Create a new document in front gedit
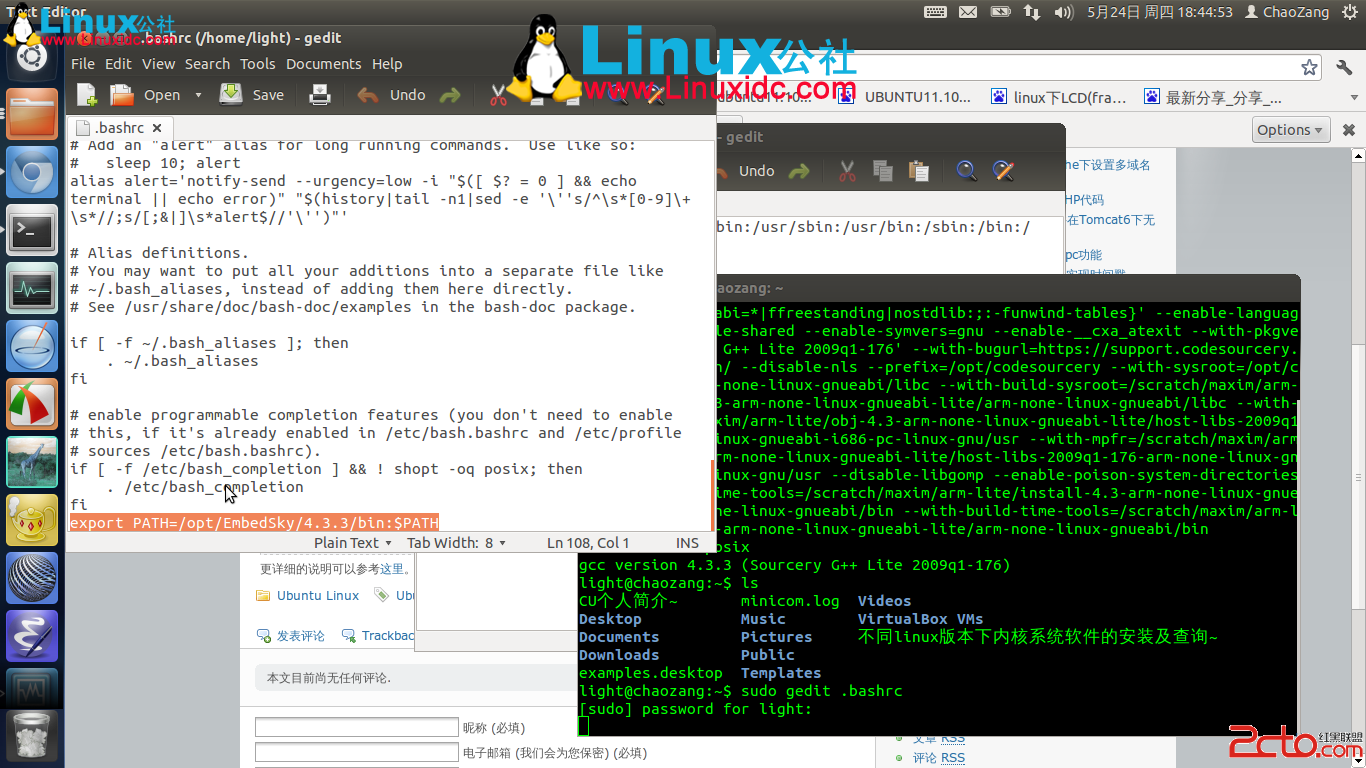This screenshot has height=768, width=1366. (x=87, y=95)
